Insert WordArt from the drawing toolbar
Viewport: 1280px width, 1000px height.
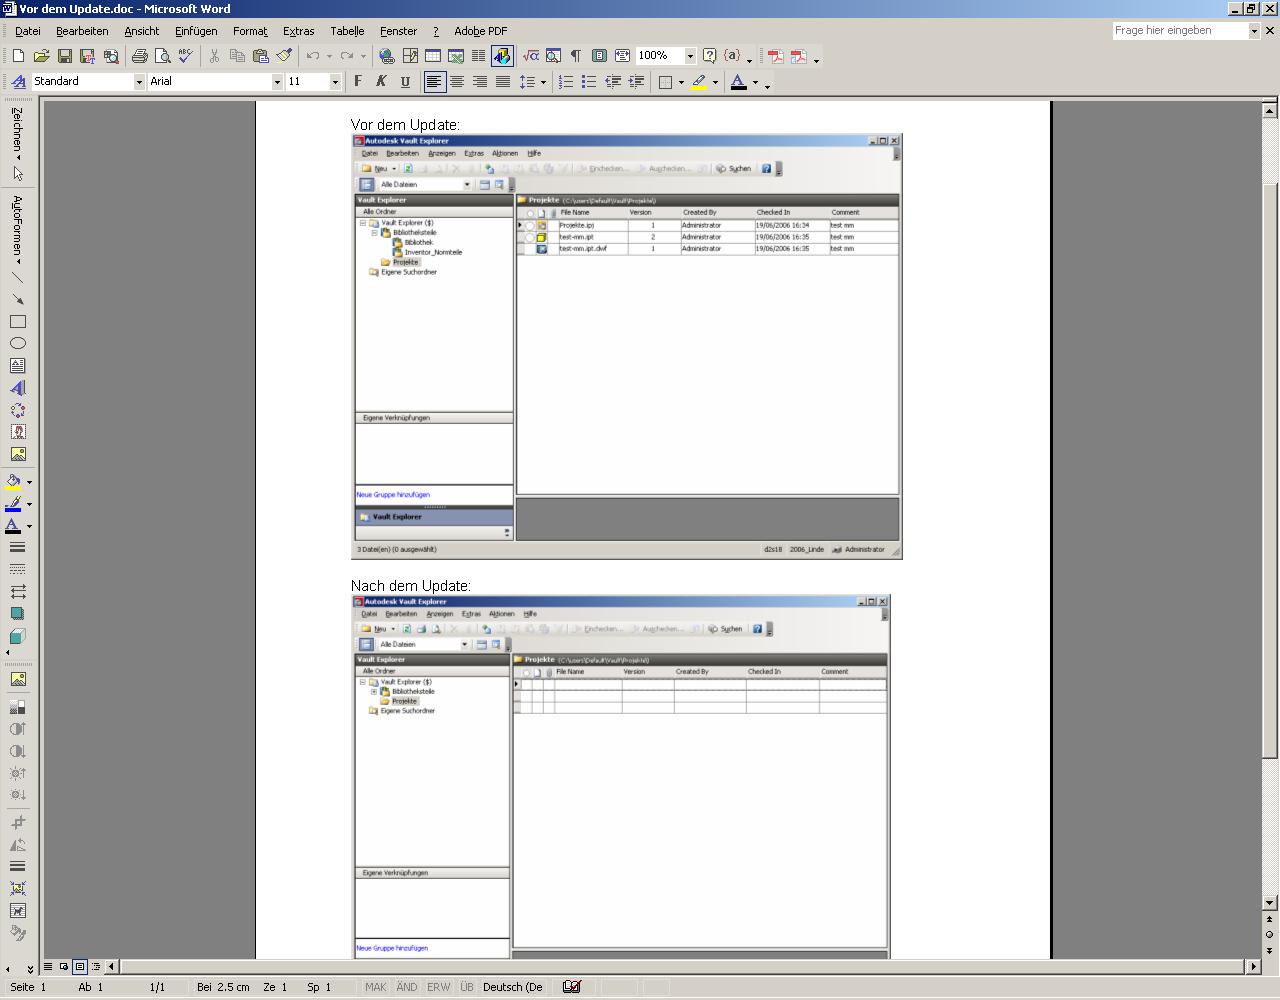[x=17, y=388]
